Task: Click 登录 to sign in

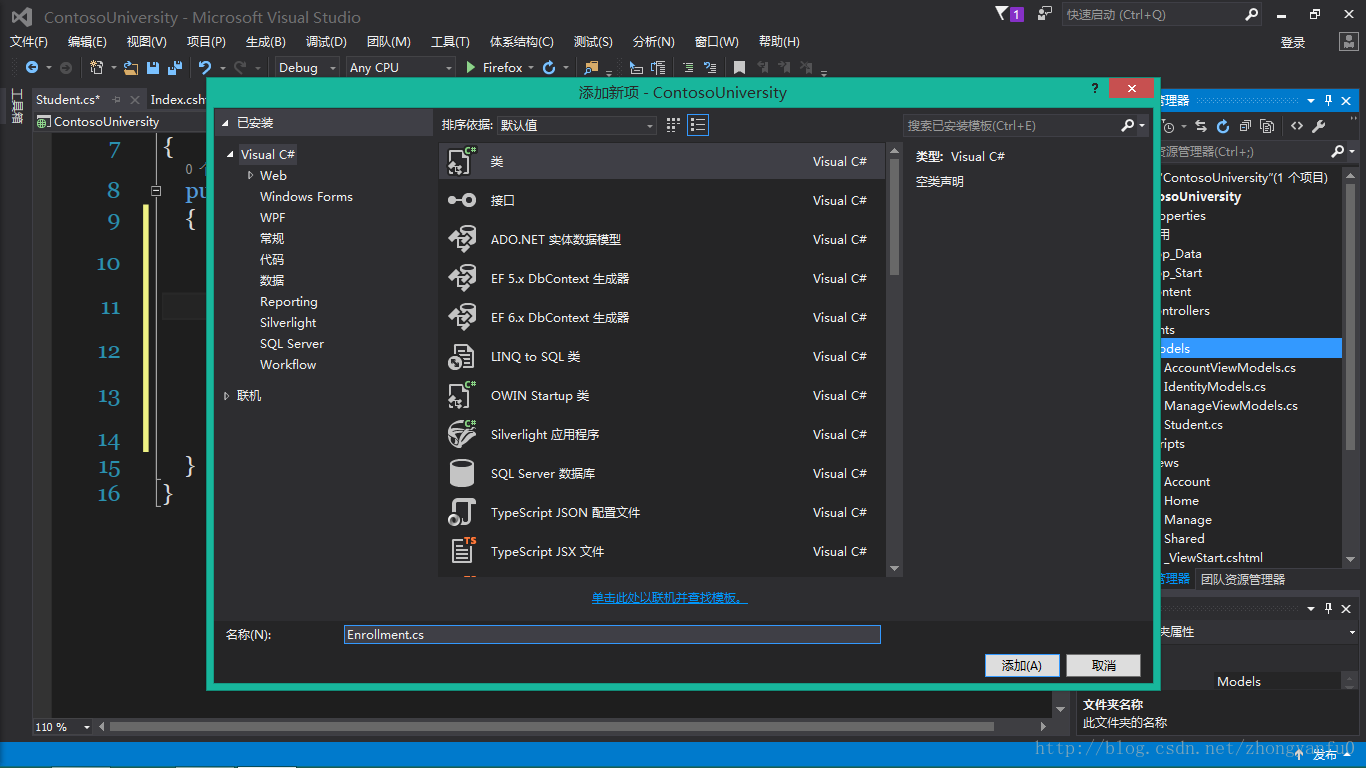Action: click(1293, 42)
